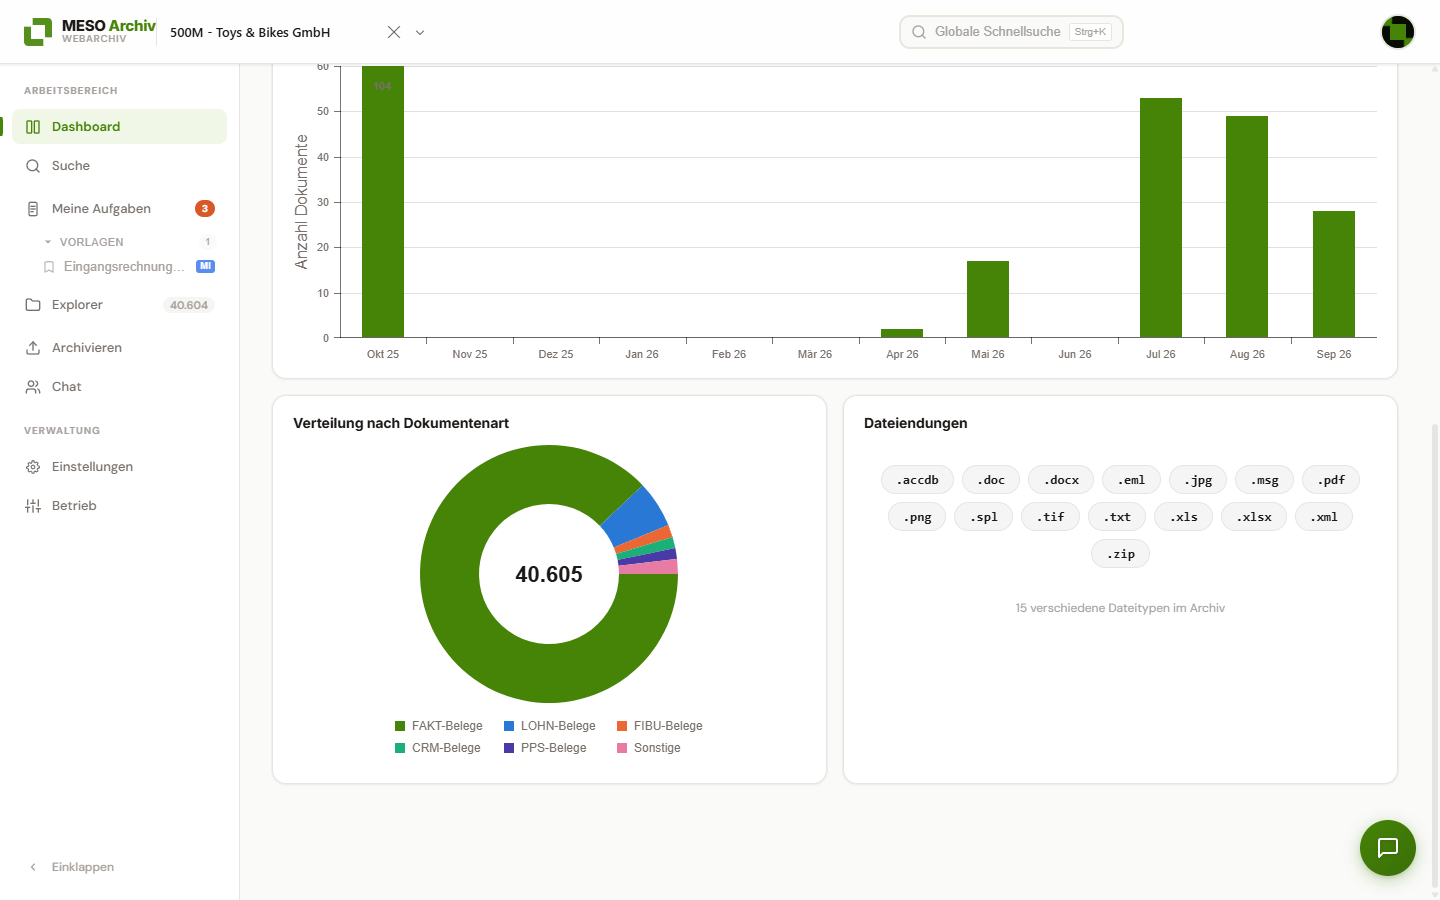This screenshot has height=900, width=1440.
Task: Click the 40.605 donut center total
Action: point(549,574)
